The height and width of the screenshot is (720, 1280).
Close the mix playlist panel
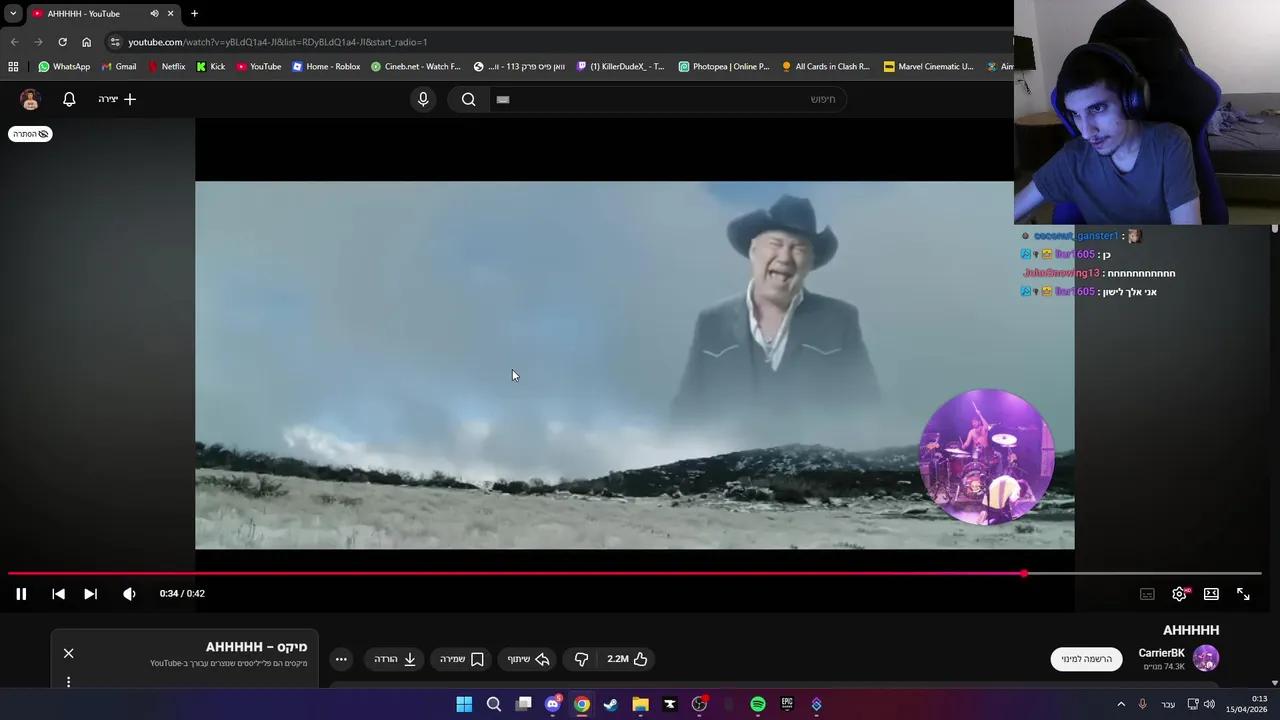(x=68, y=653)
